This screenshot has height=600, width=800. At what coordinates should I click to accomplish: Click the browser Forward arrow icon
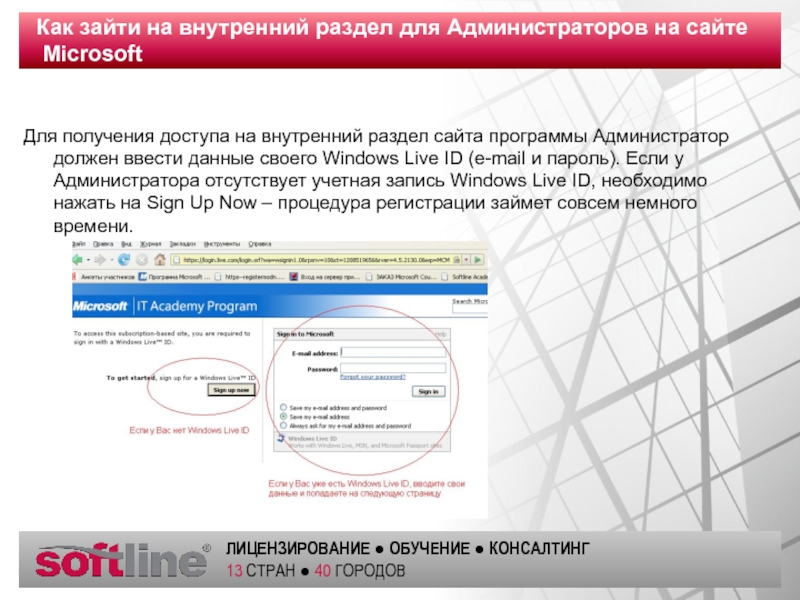pos(99,260)
